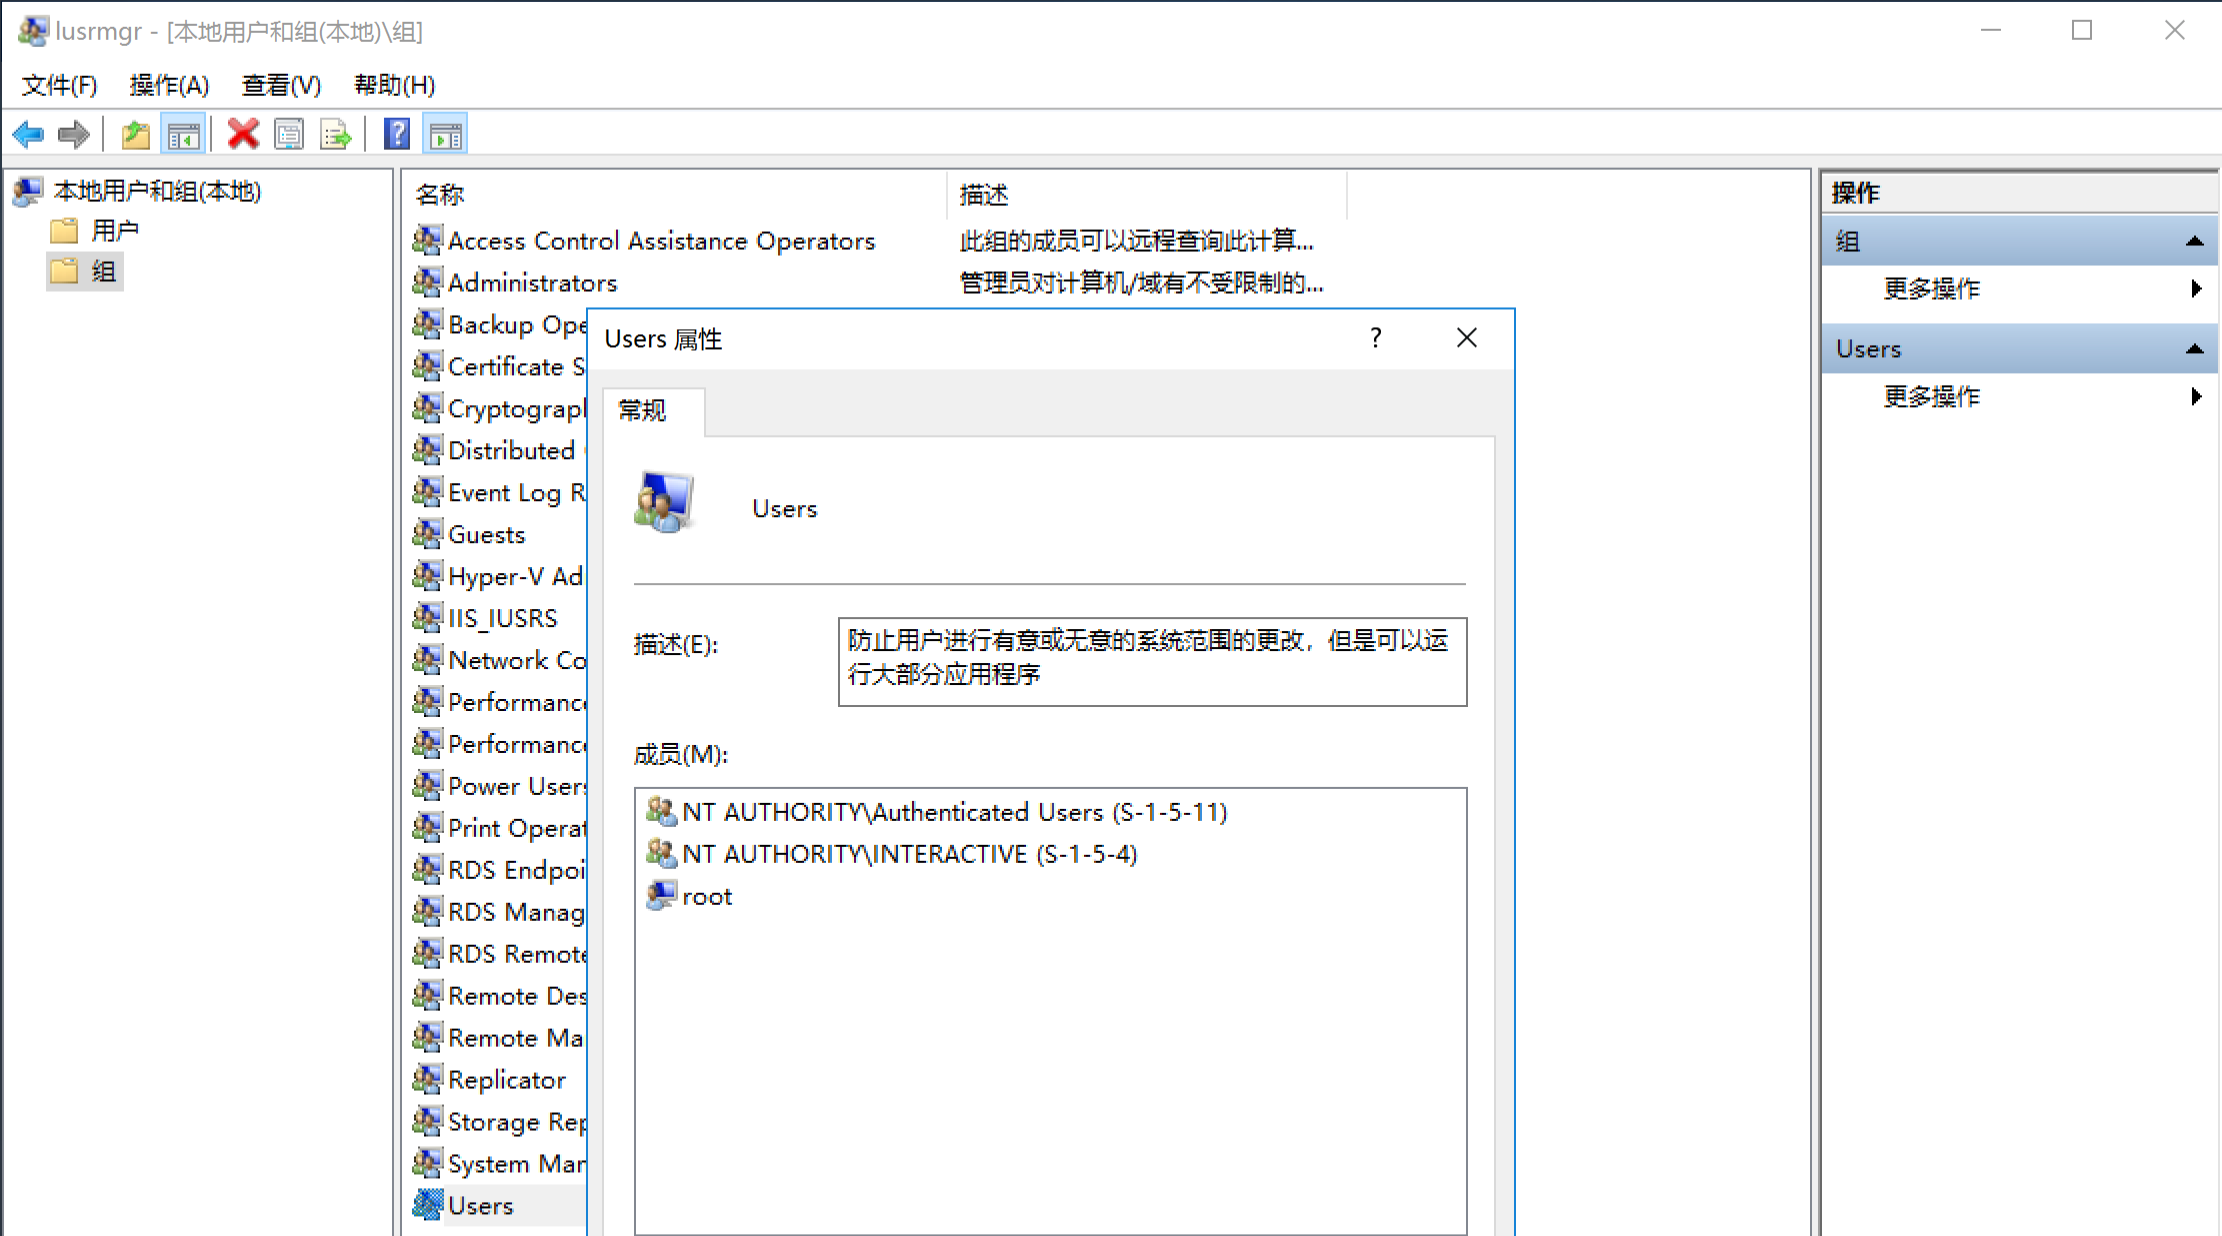2222x1236 pixels.
Task: Select the 常规 tab in Users dialog
Action: [x=642, y=411]
